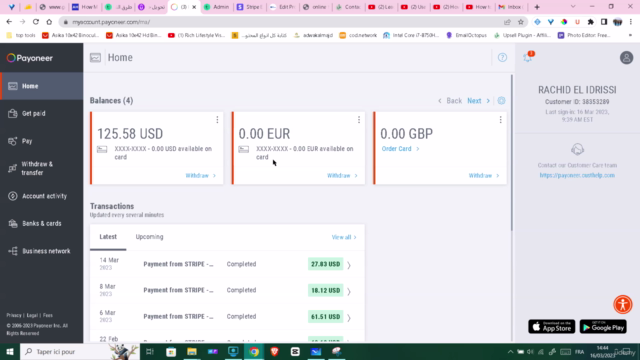Screen dimensions: 640x360
Task: Click the browser home button
Action: [49, 22]
